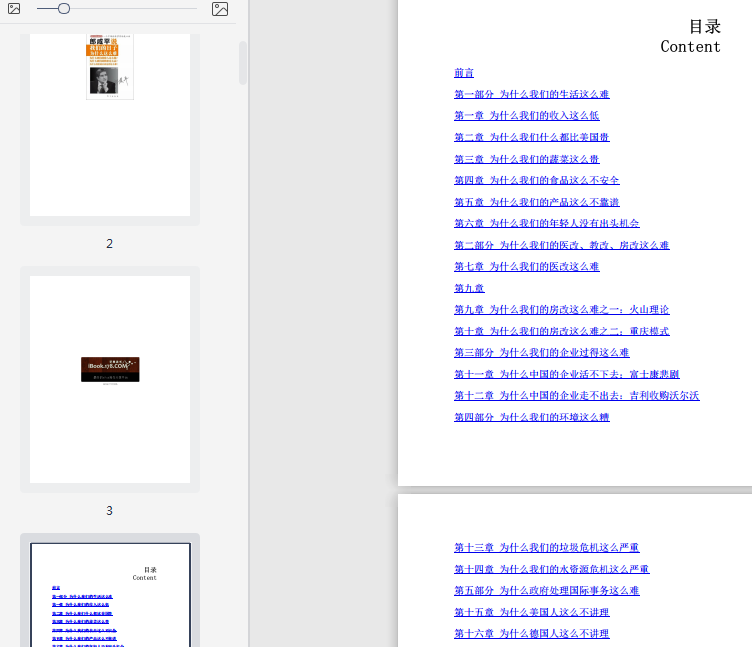Click the small thumbnail size icon
Viewport: 752px width, 647px height.
point(14,9)
